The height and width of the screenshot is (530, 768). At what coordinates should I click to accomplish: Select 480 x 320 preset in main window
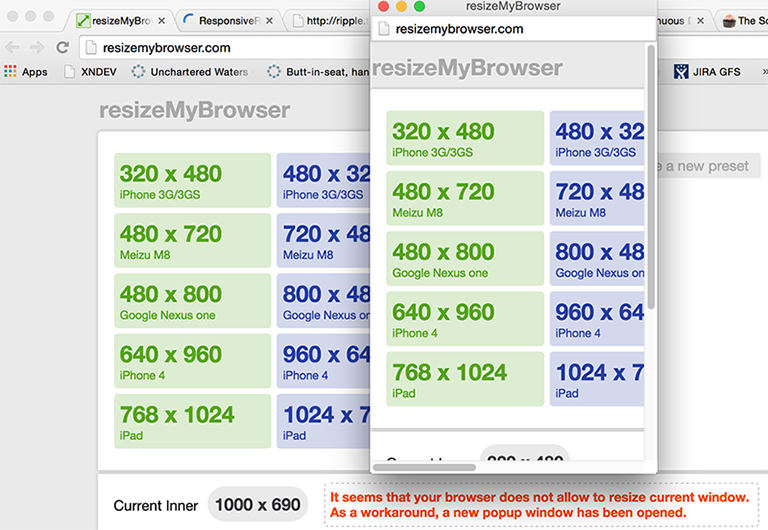tap(324, 180)
